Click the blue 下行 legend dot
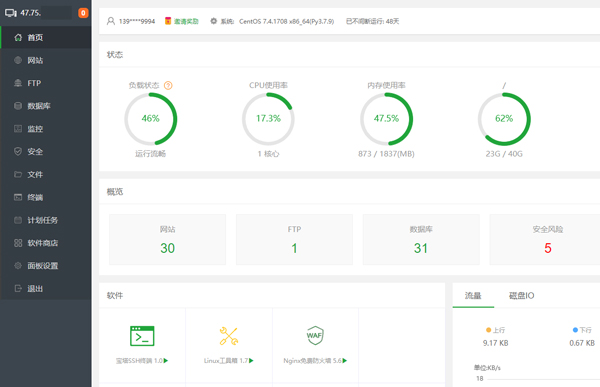The image size is (600, 387). click(x=575, y=330)
